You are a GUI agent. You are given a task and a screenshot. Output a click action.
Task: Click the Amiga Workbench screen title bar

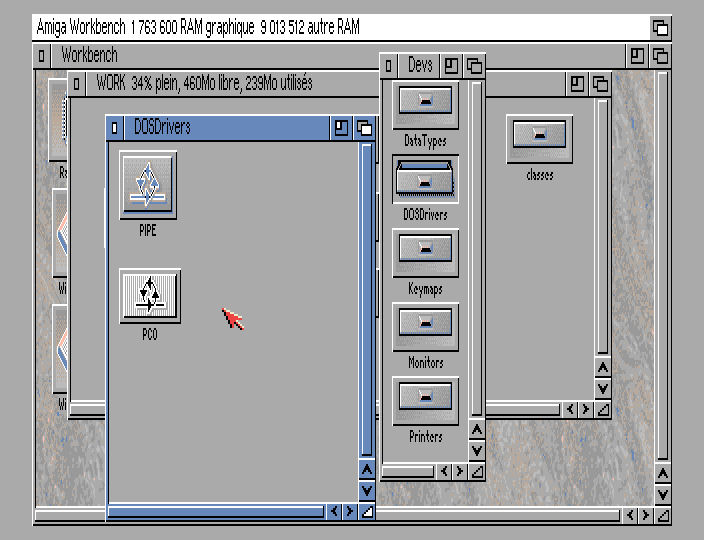pyautogui.click(x=342, y=28)
